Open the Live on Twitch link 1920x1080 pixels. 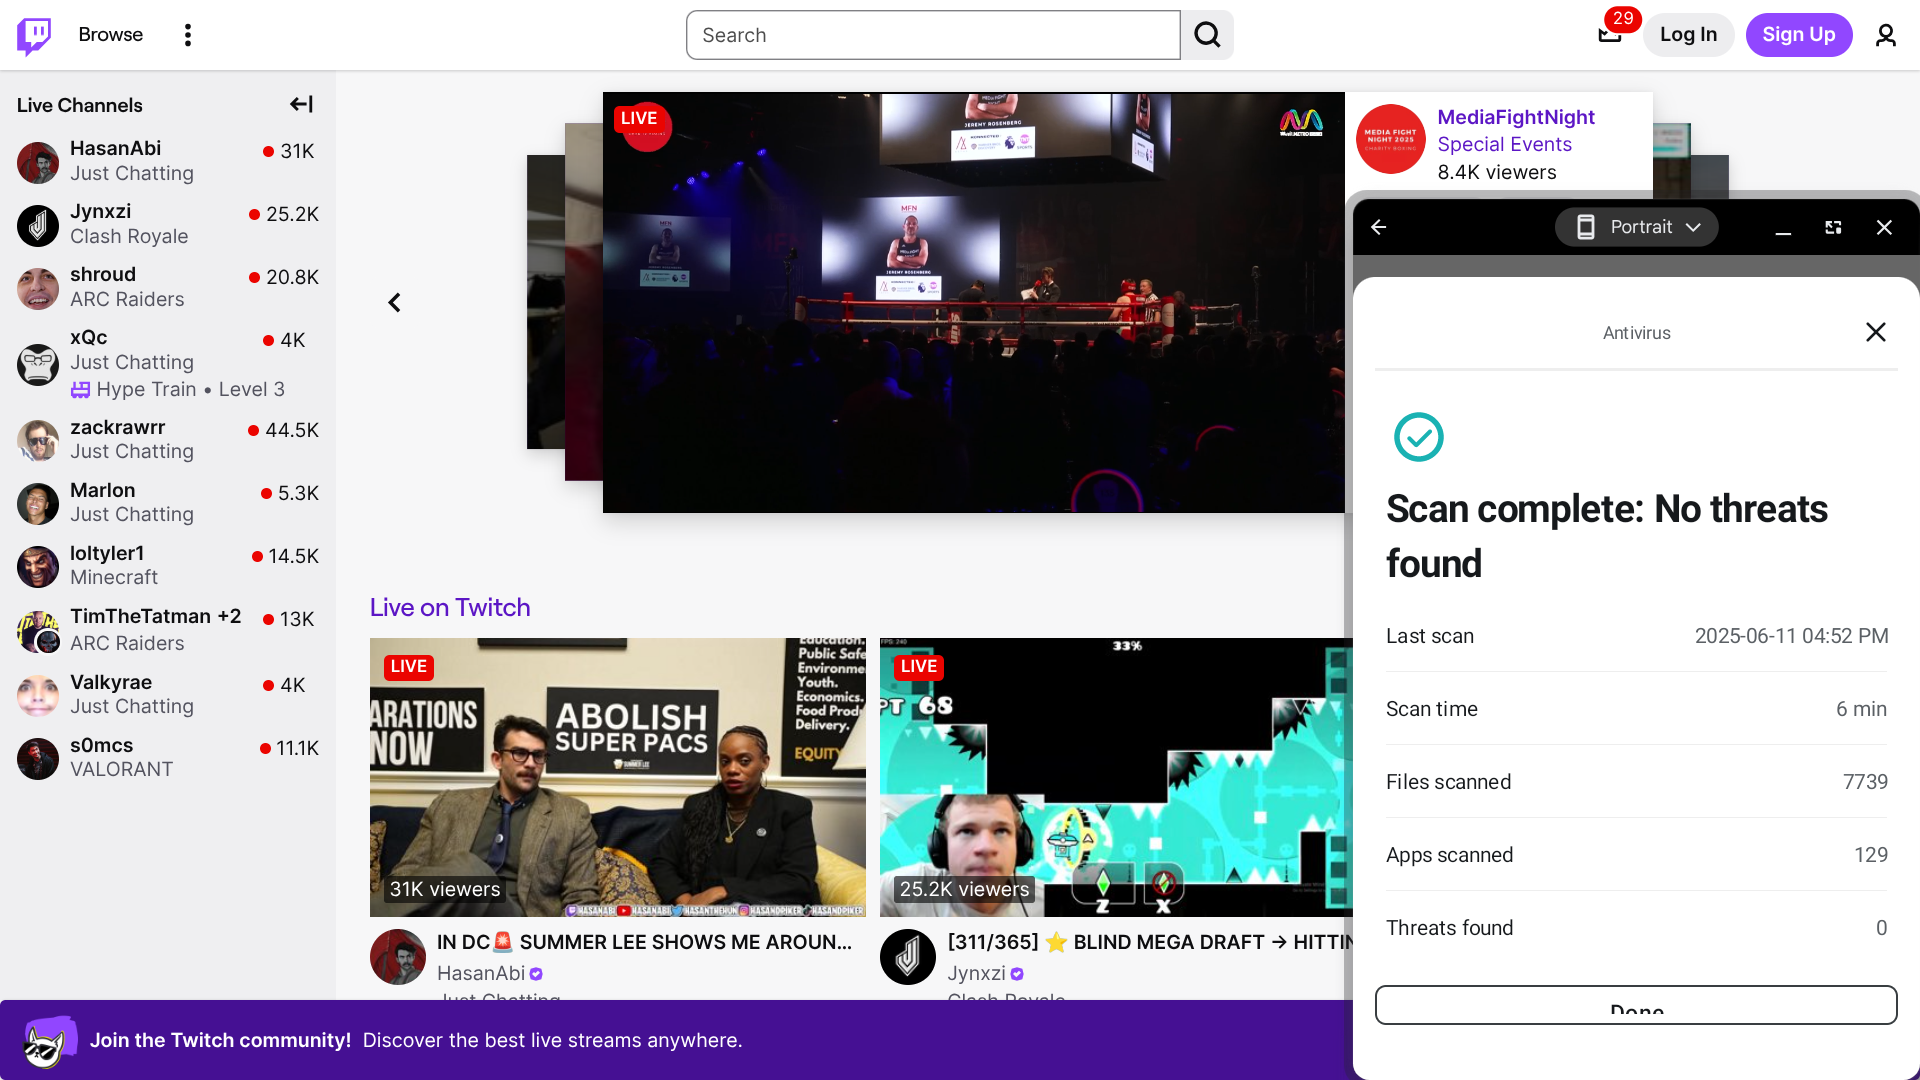tap(450, 607)
